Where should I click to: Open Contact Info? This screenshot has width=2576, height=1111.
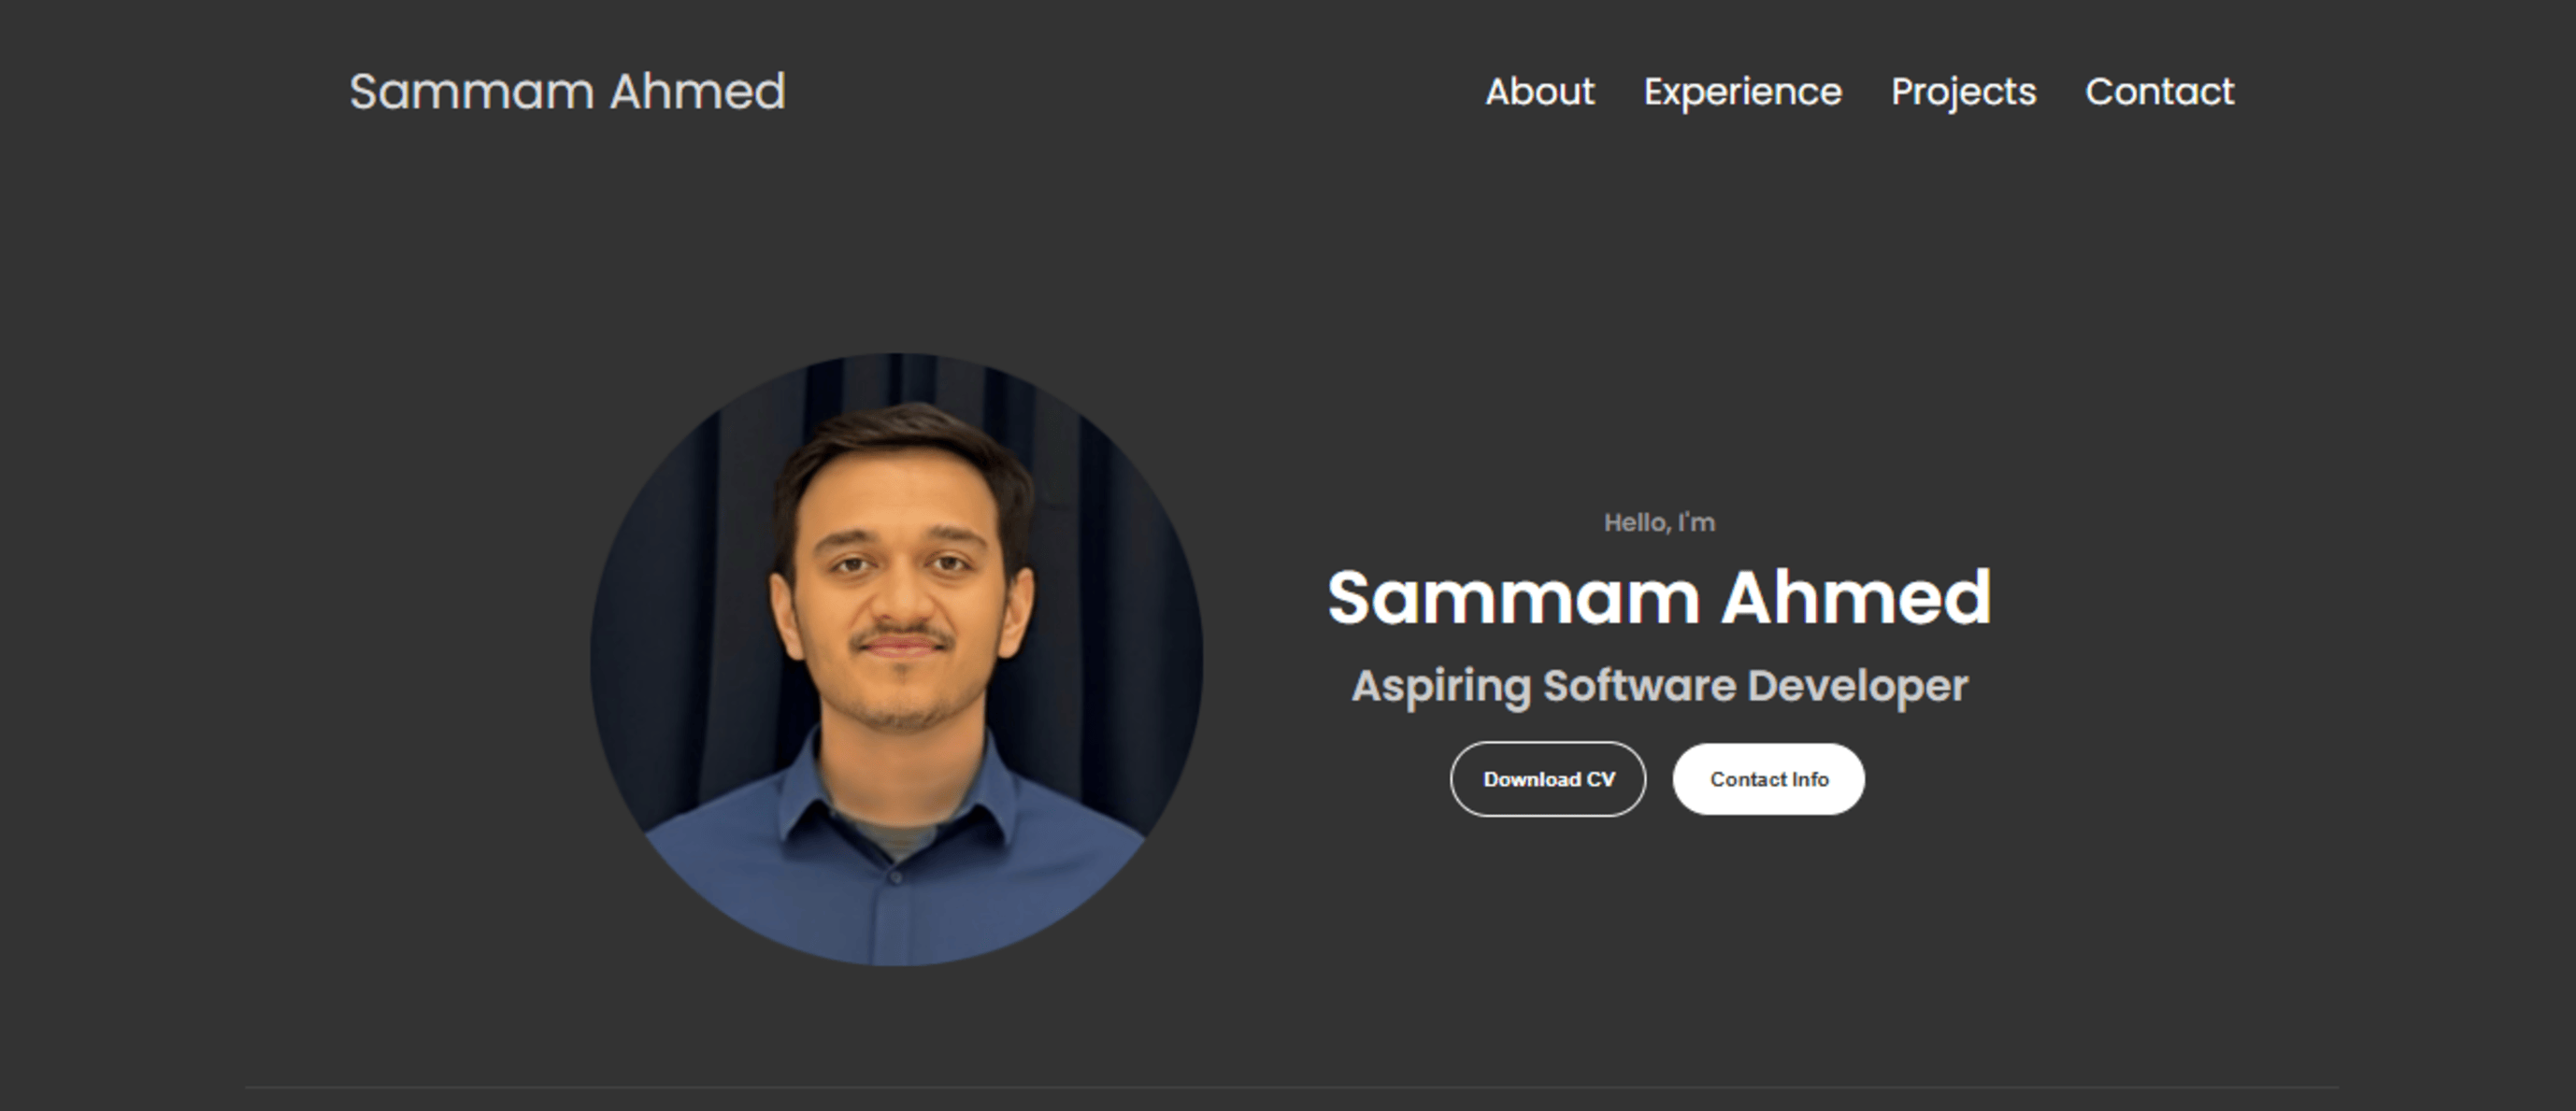[x=1768, y=779]
